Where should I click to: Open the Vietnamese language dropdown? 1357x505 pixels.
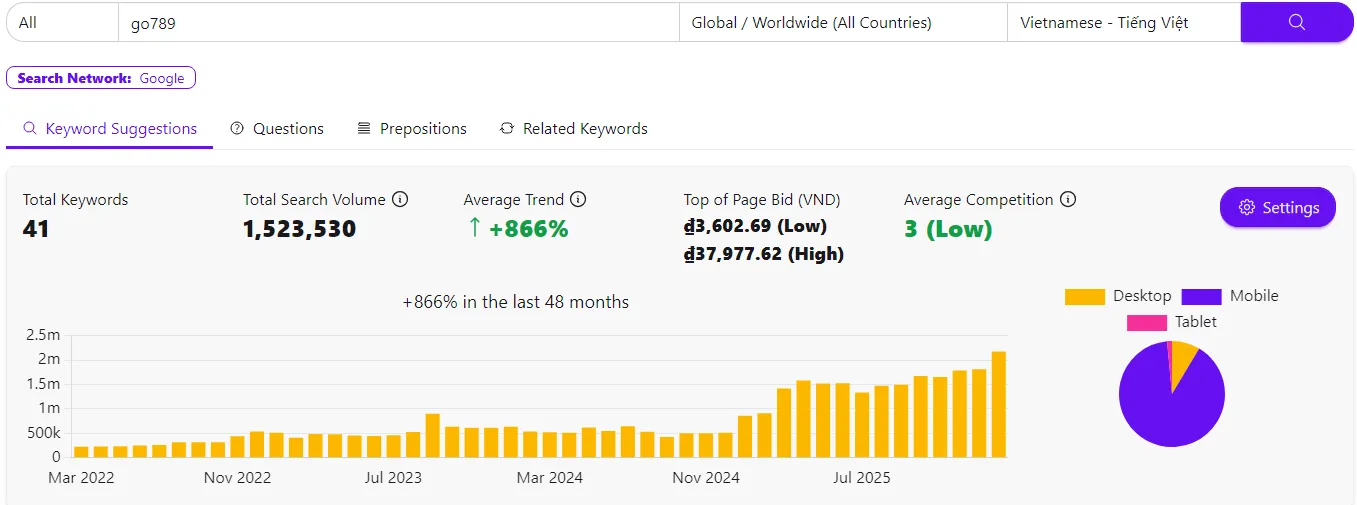(x=1122, y=22)
